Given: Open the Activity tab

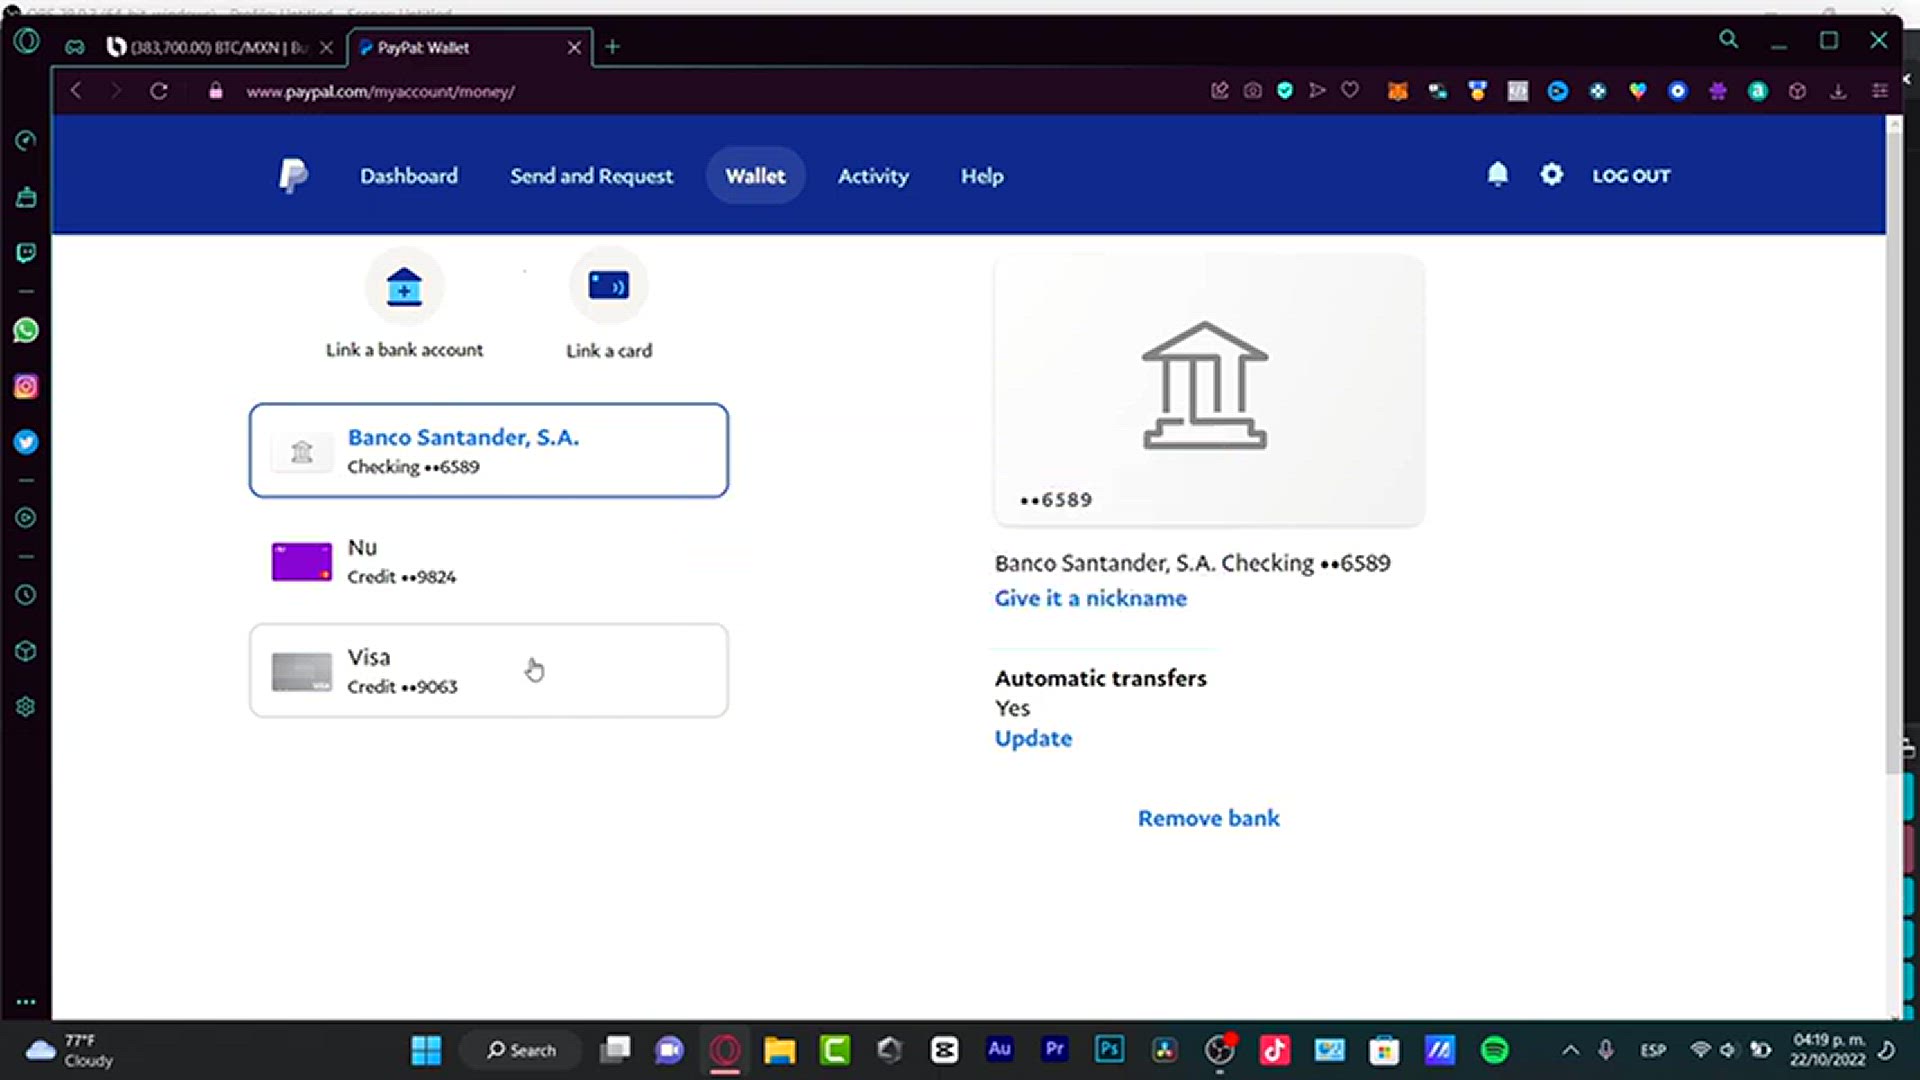Looking at the screenshot, I should pos(873,176).
